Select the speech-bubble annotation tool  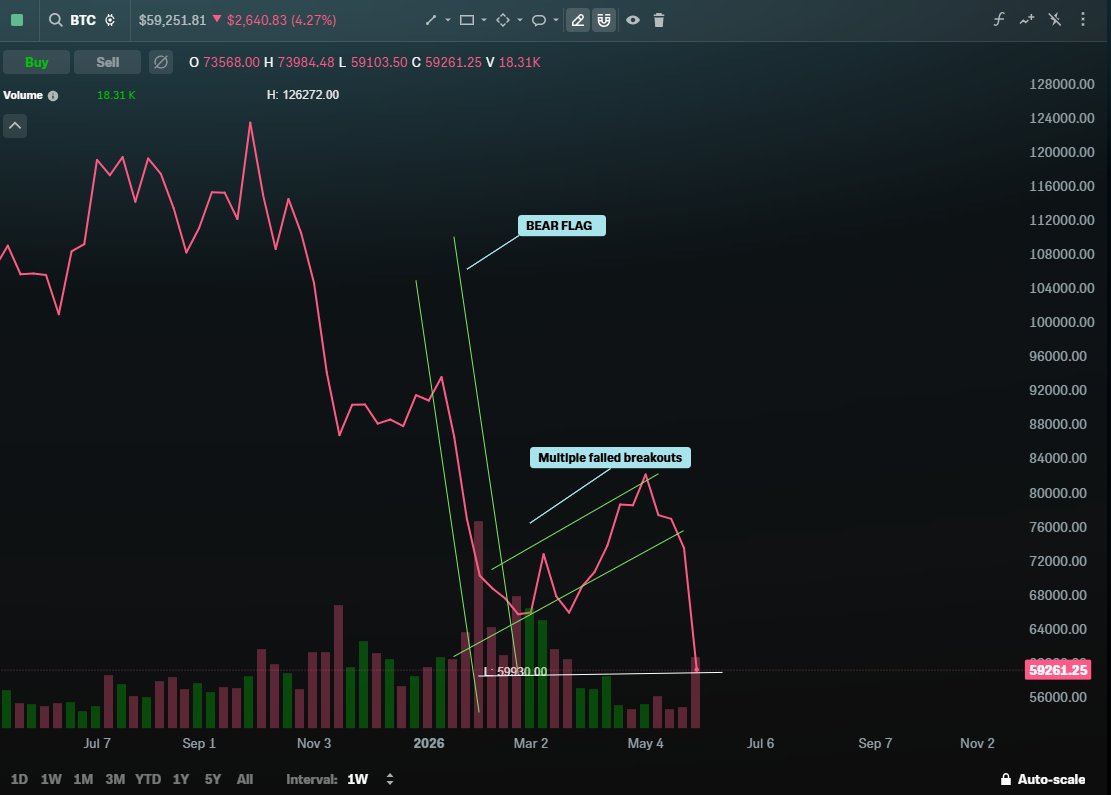pyautogui.click(x=539, y=20)
